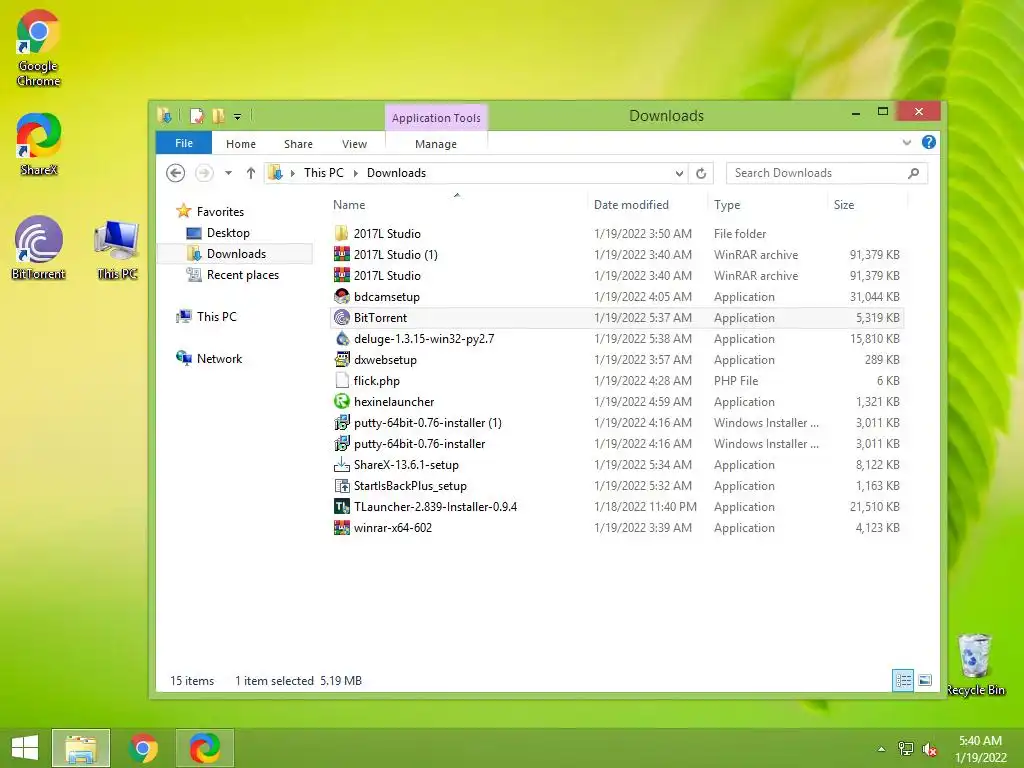Open the Home ribbon tab

click(241, 144)
